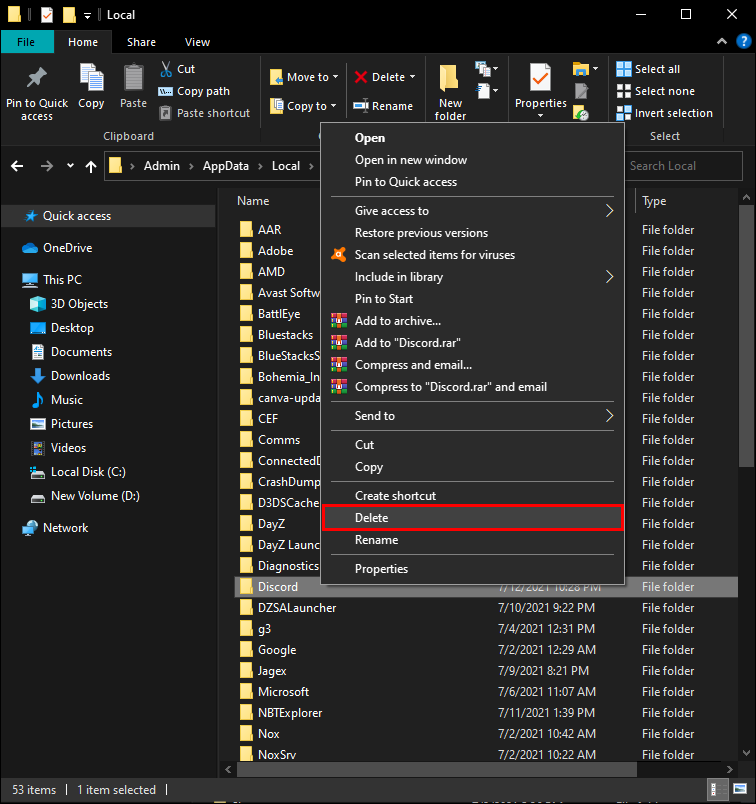Image resolution: width=756 pixels, height=804 pixels.
Task: Click the Copy icon in ribbon
Action: click(x=91, y=78)
